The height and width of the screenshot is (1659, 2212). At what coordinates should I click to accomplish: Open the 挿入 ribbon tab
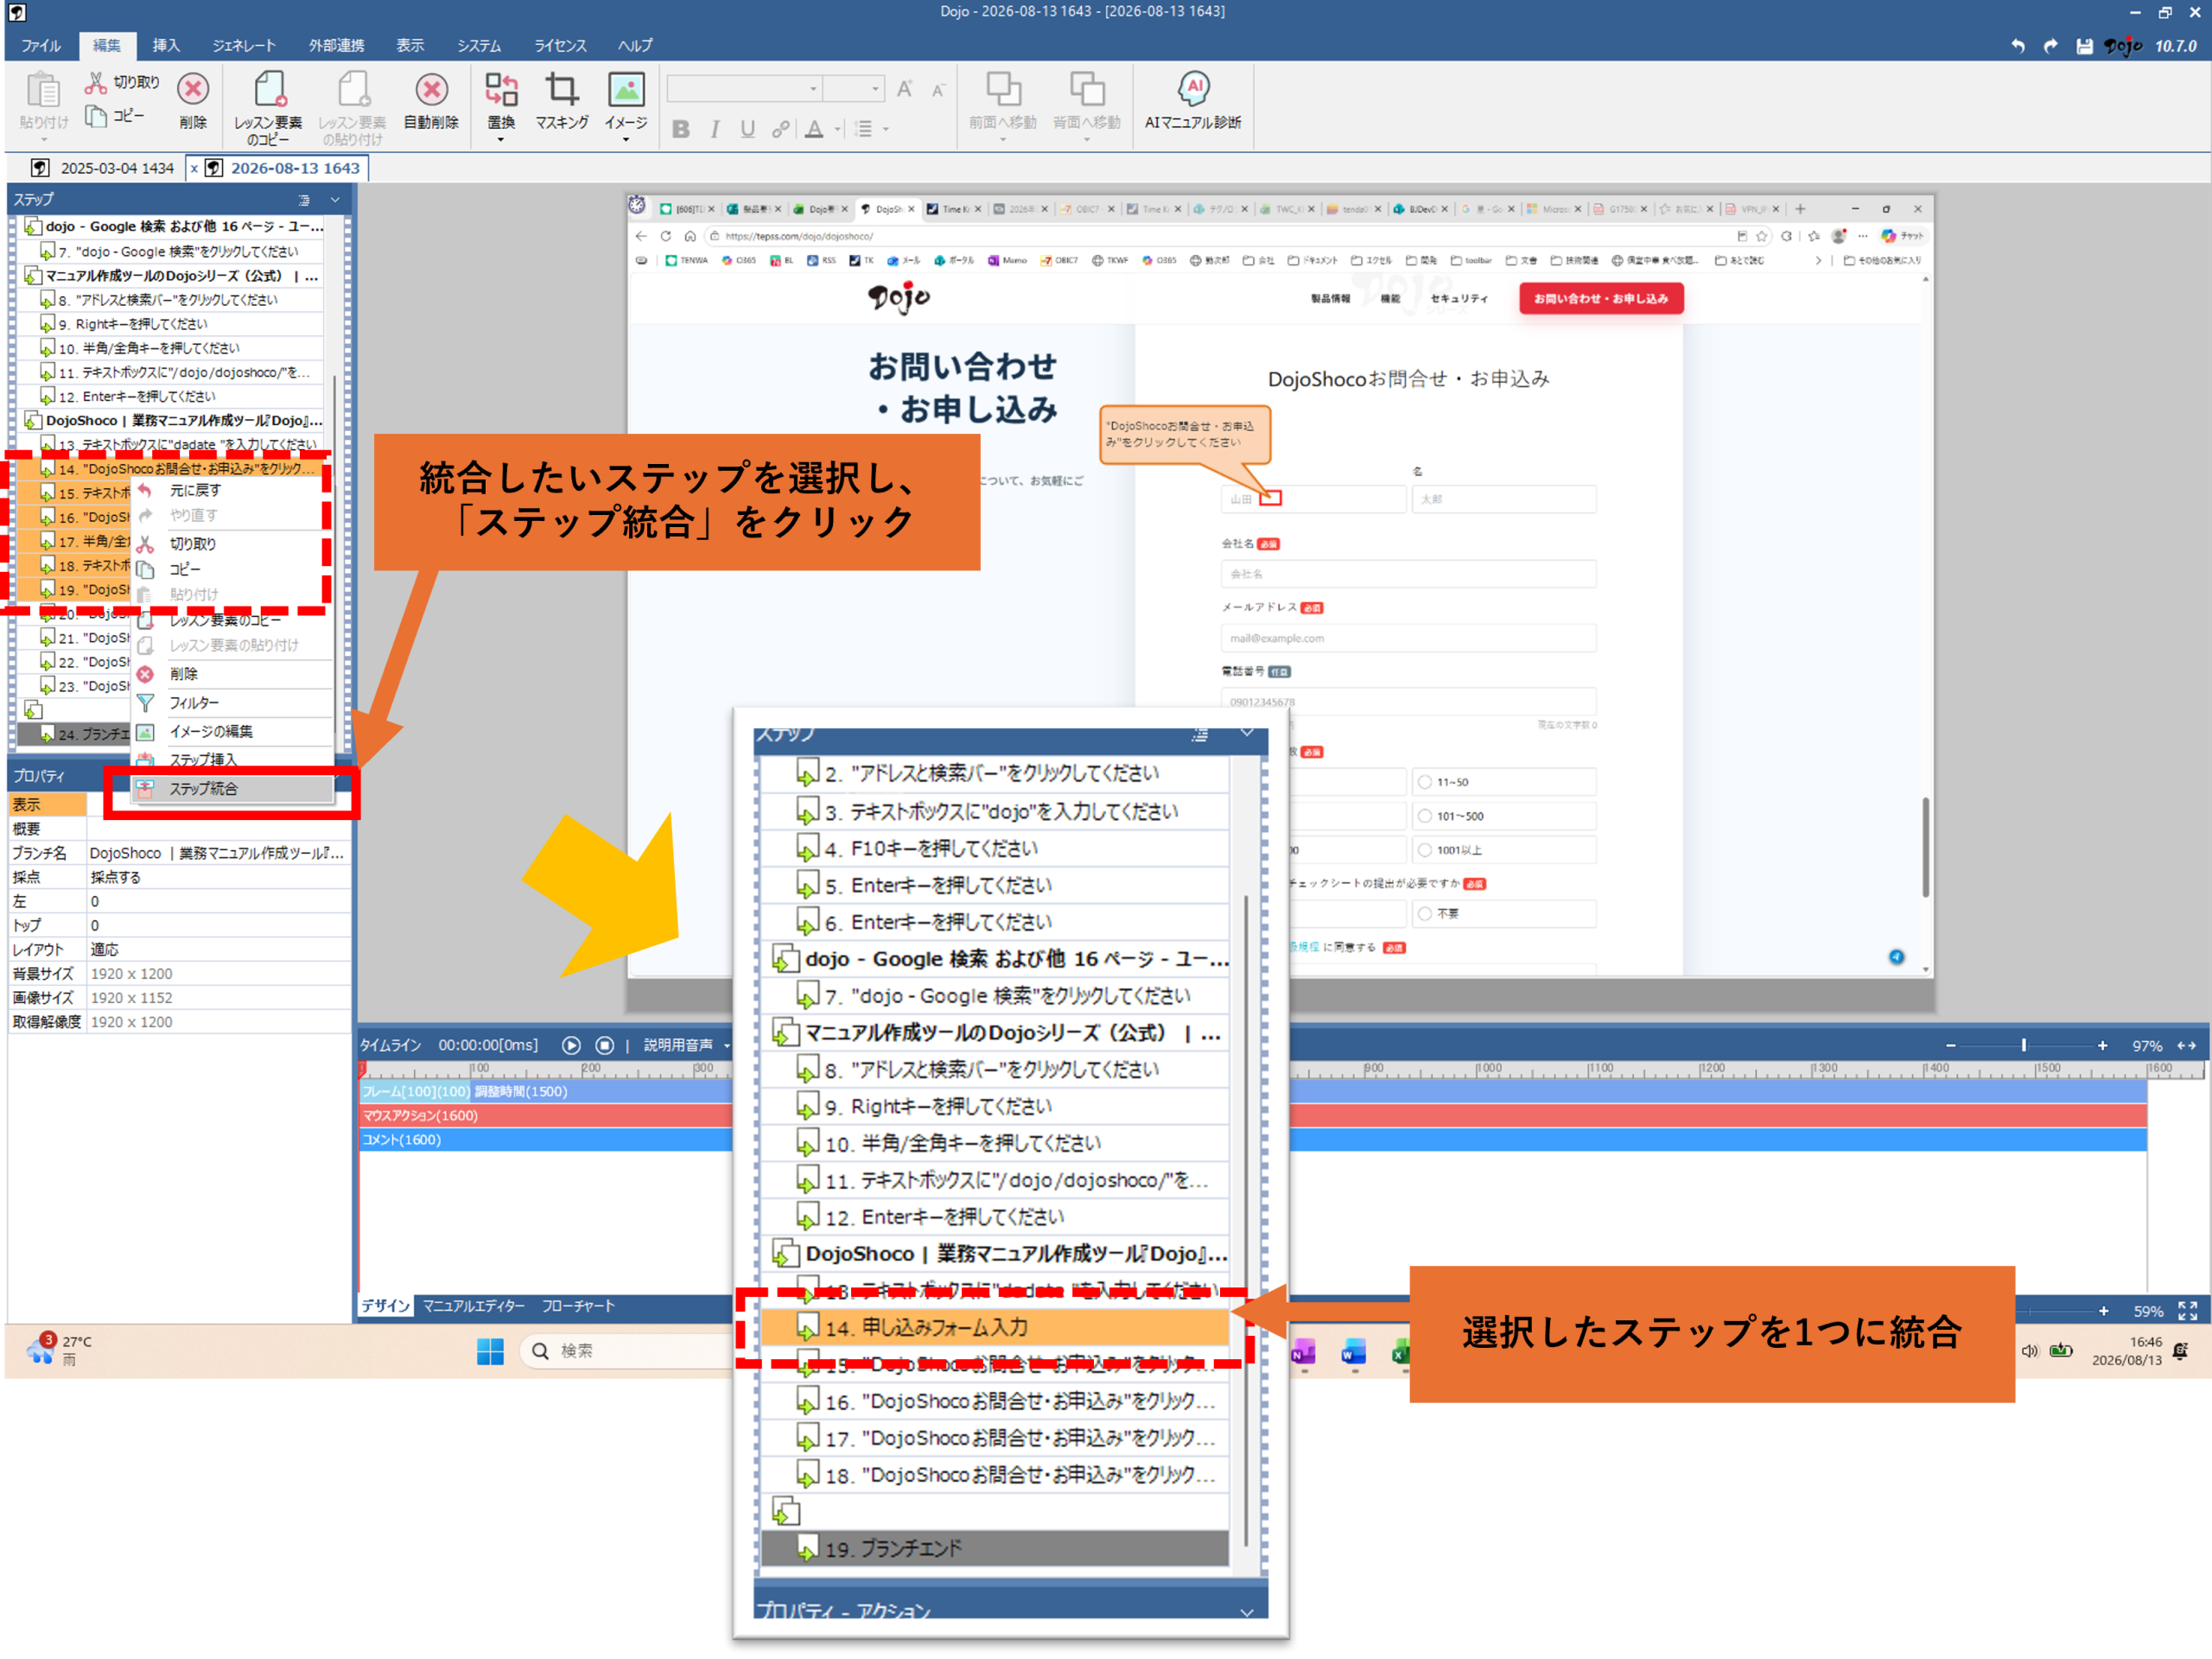[x=166, y=46]
